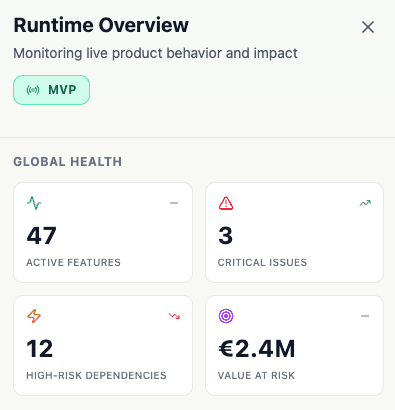Click the broadcast signal icon in MVP badge
The width and height of the screenshot is (395, 410).
(33, 90)
